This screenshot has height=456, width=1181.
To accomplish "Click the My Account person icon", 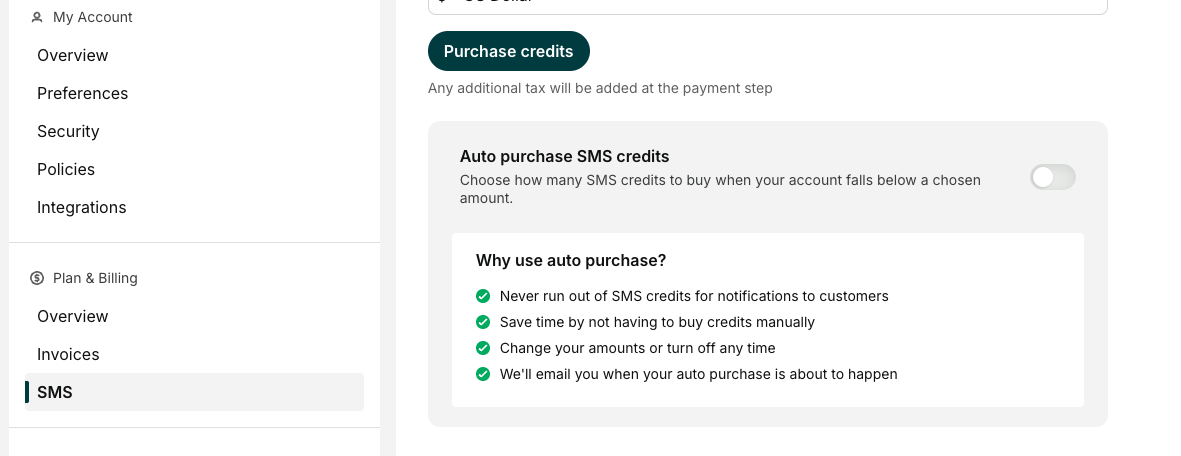I will 37,17.
